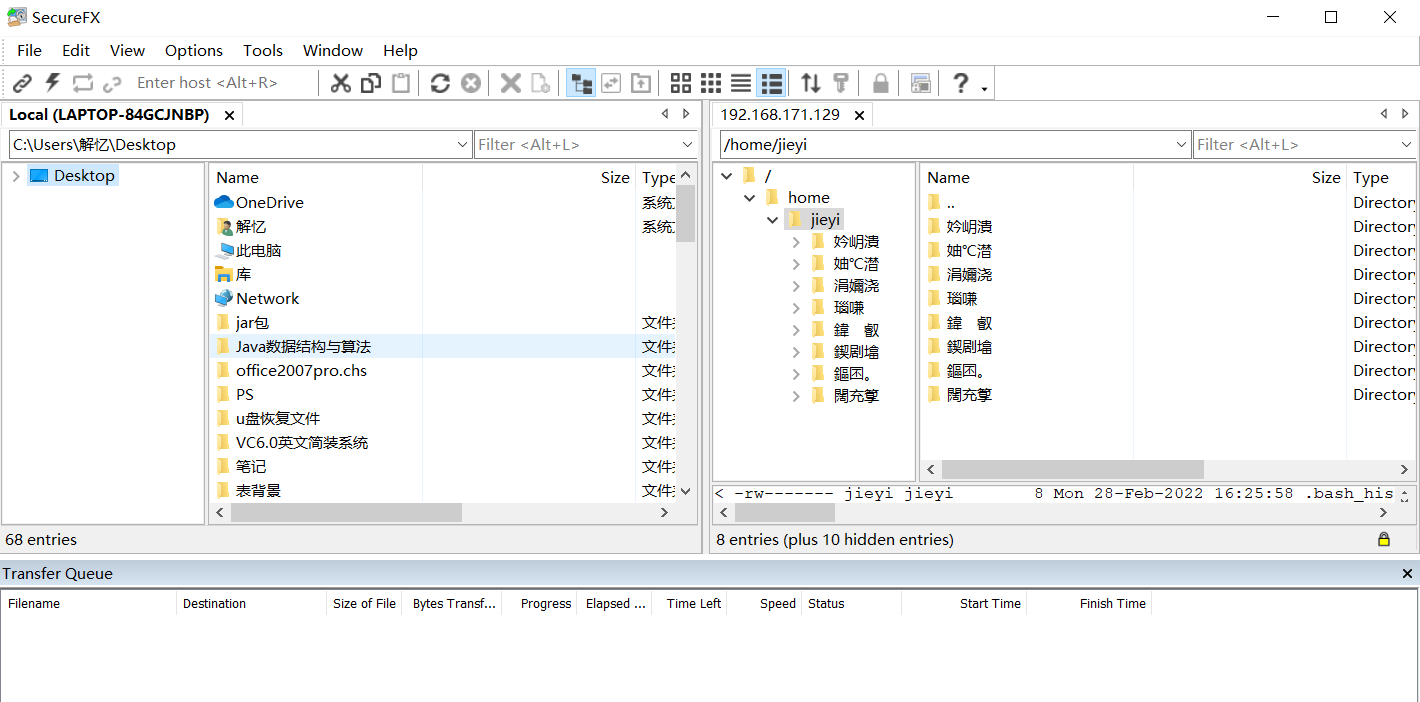Open remote path dropdown for /home/jieyi
Viewport: 1420px width, 702px height.
pos(1181,145)
